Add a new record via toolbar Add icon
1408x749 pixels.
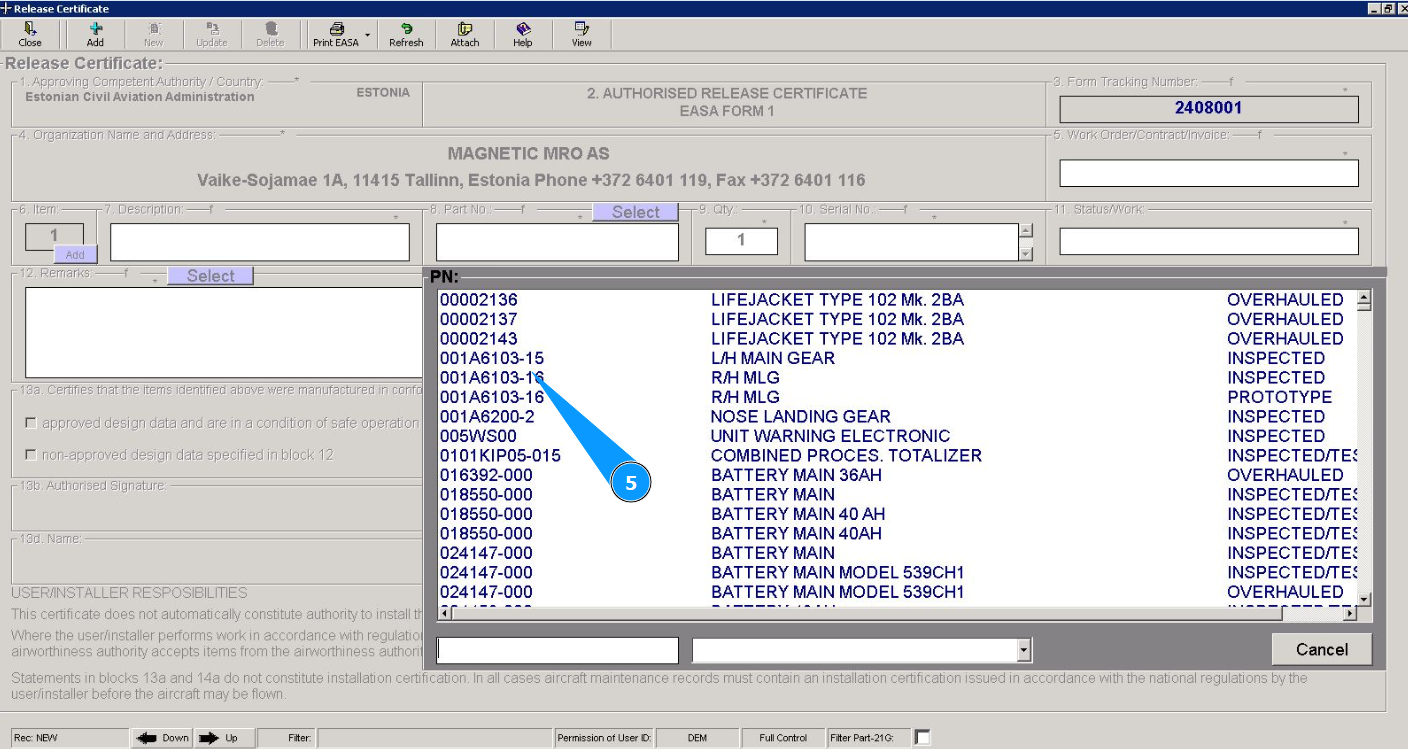coord(95,35)
